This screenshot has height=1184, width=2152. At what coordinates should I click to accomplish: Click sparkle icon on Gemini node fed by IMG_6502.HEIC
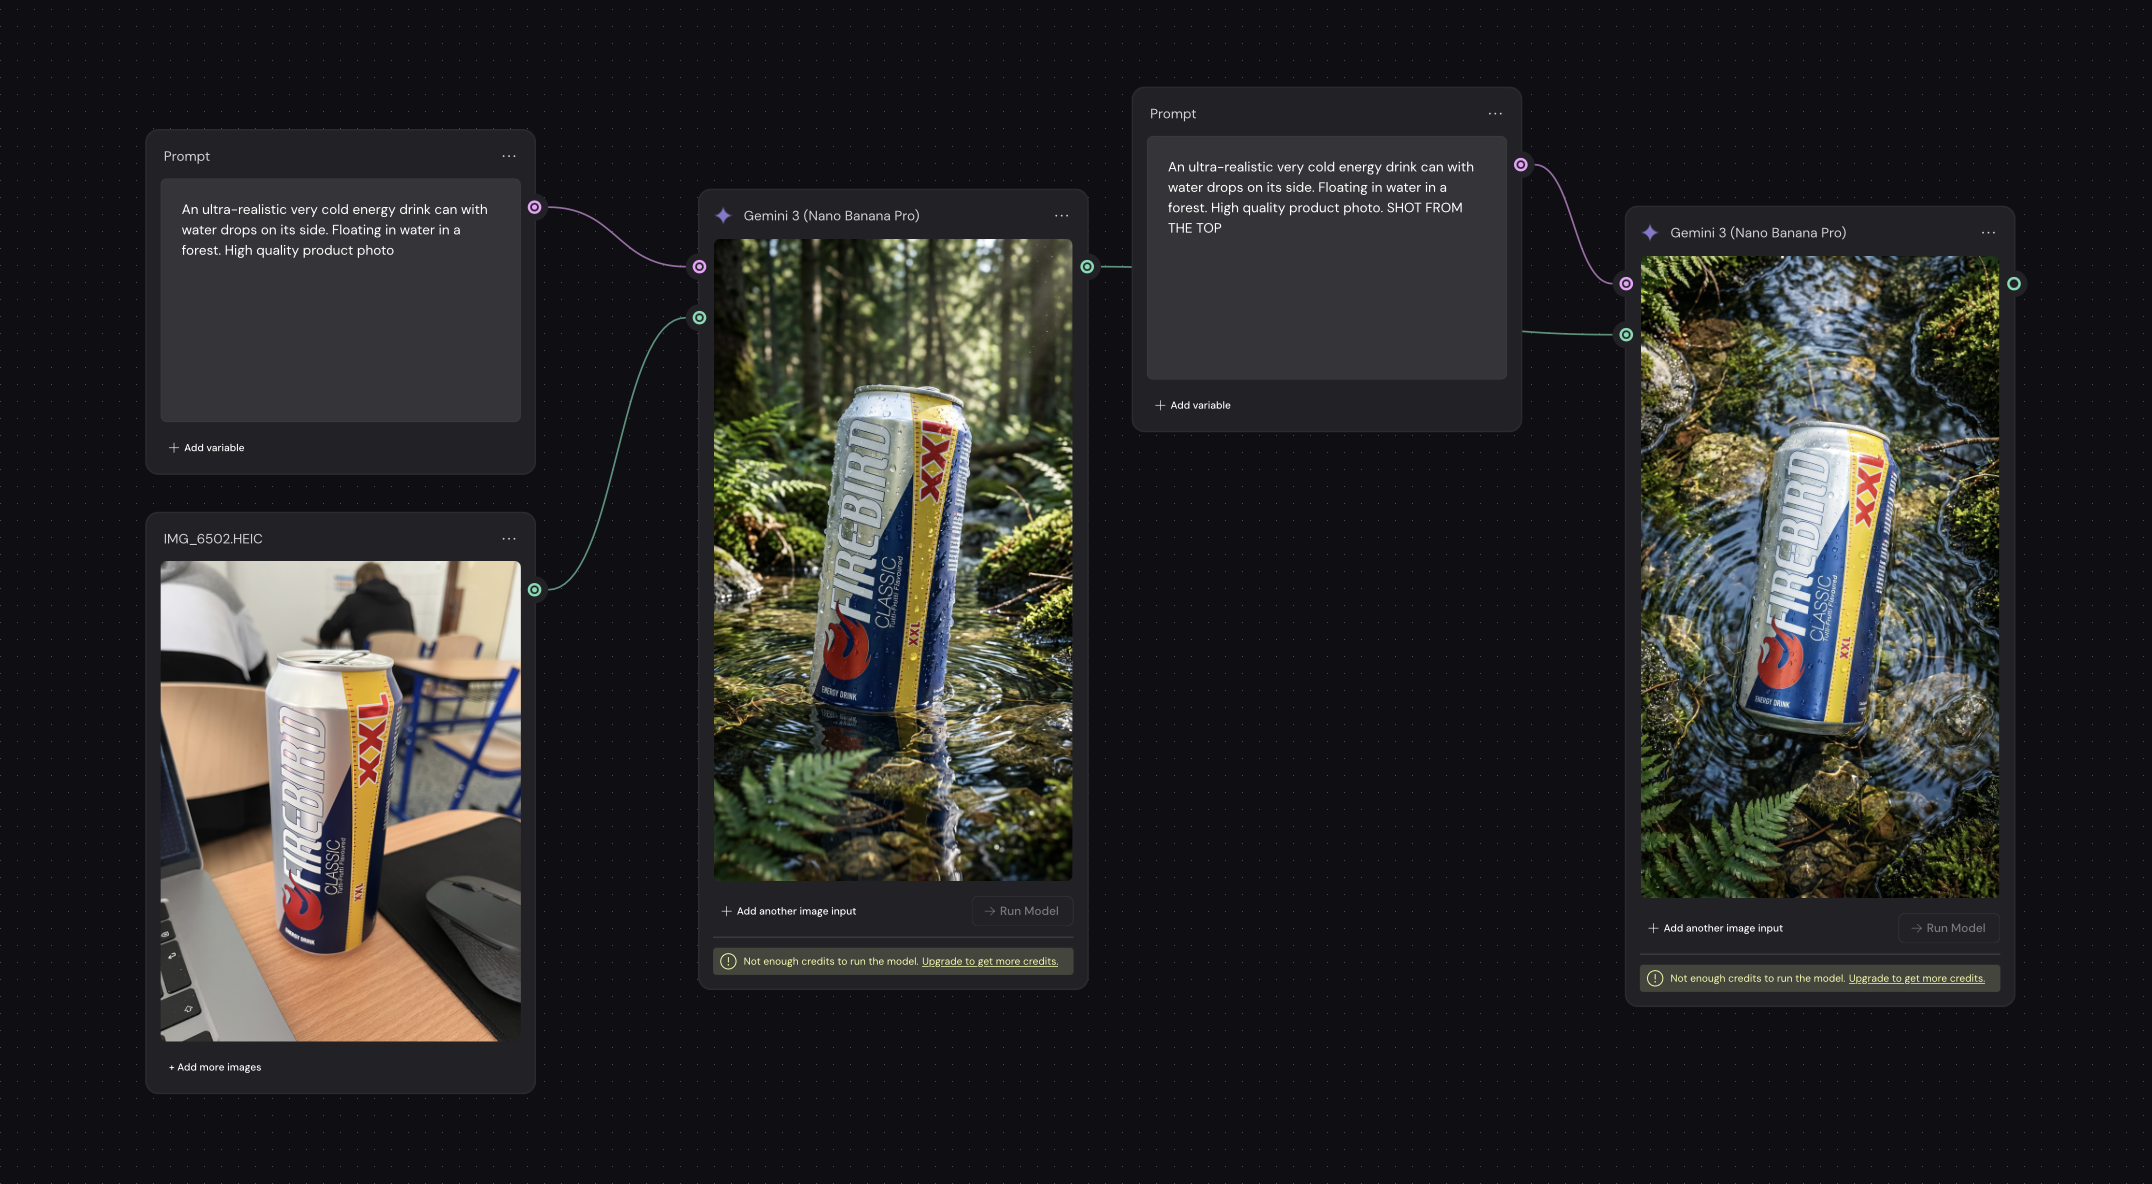724,216
